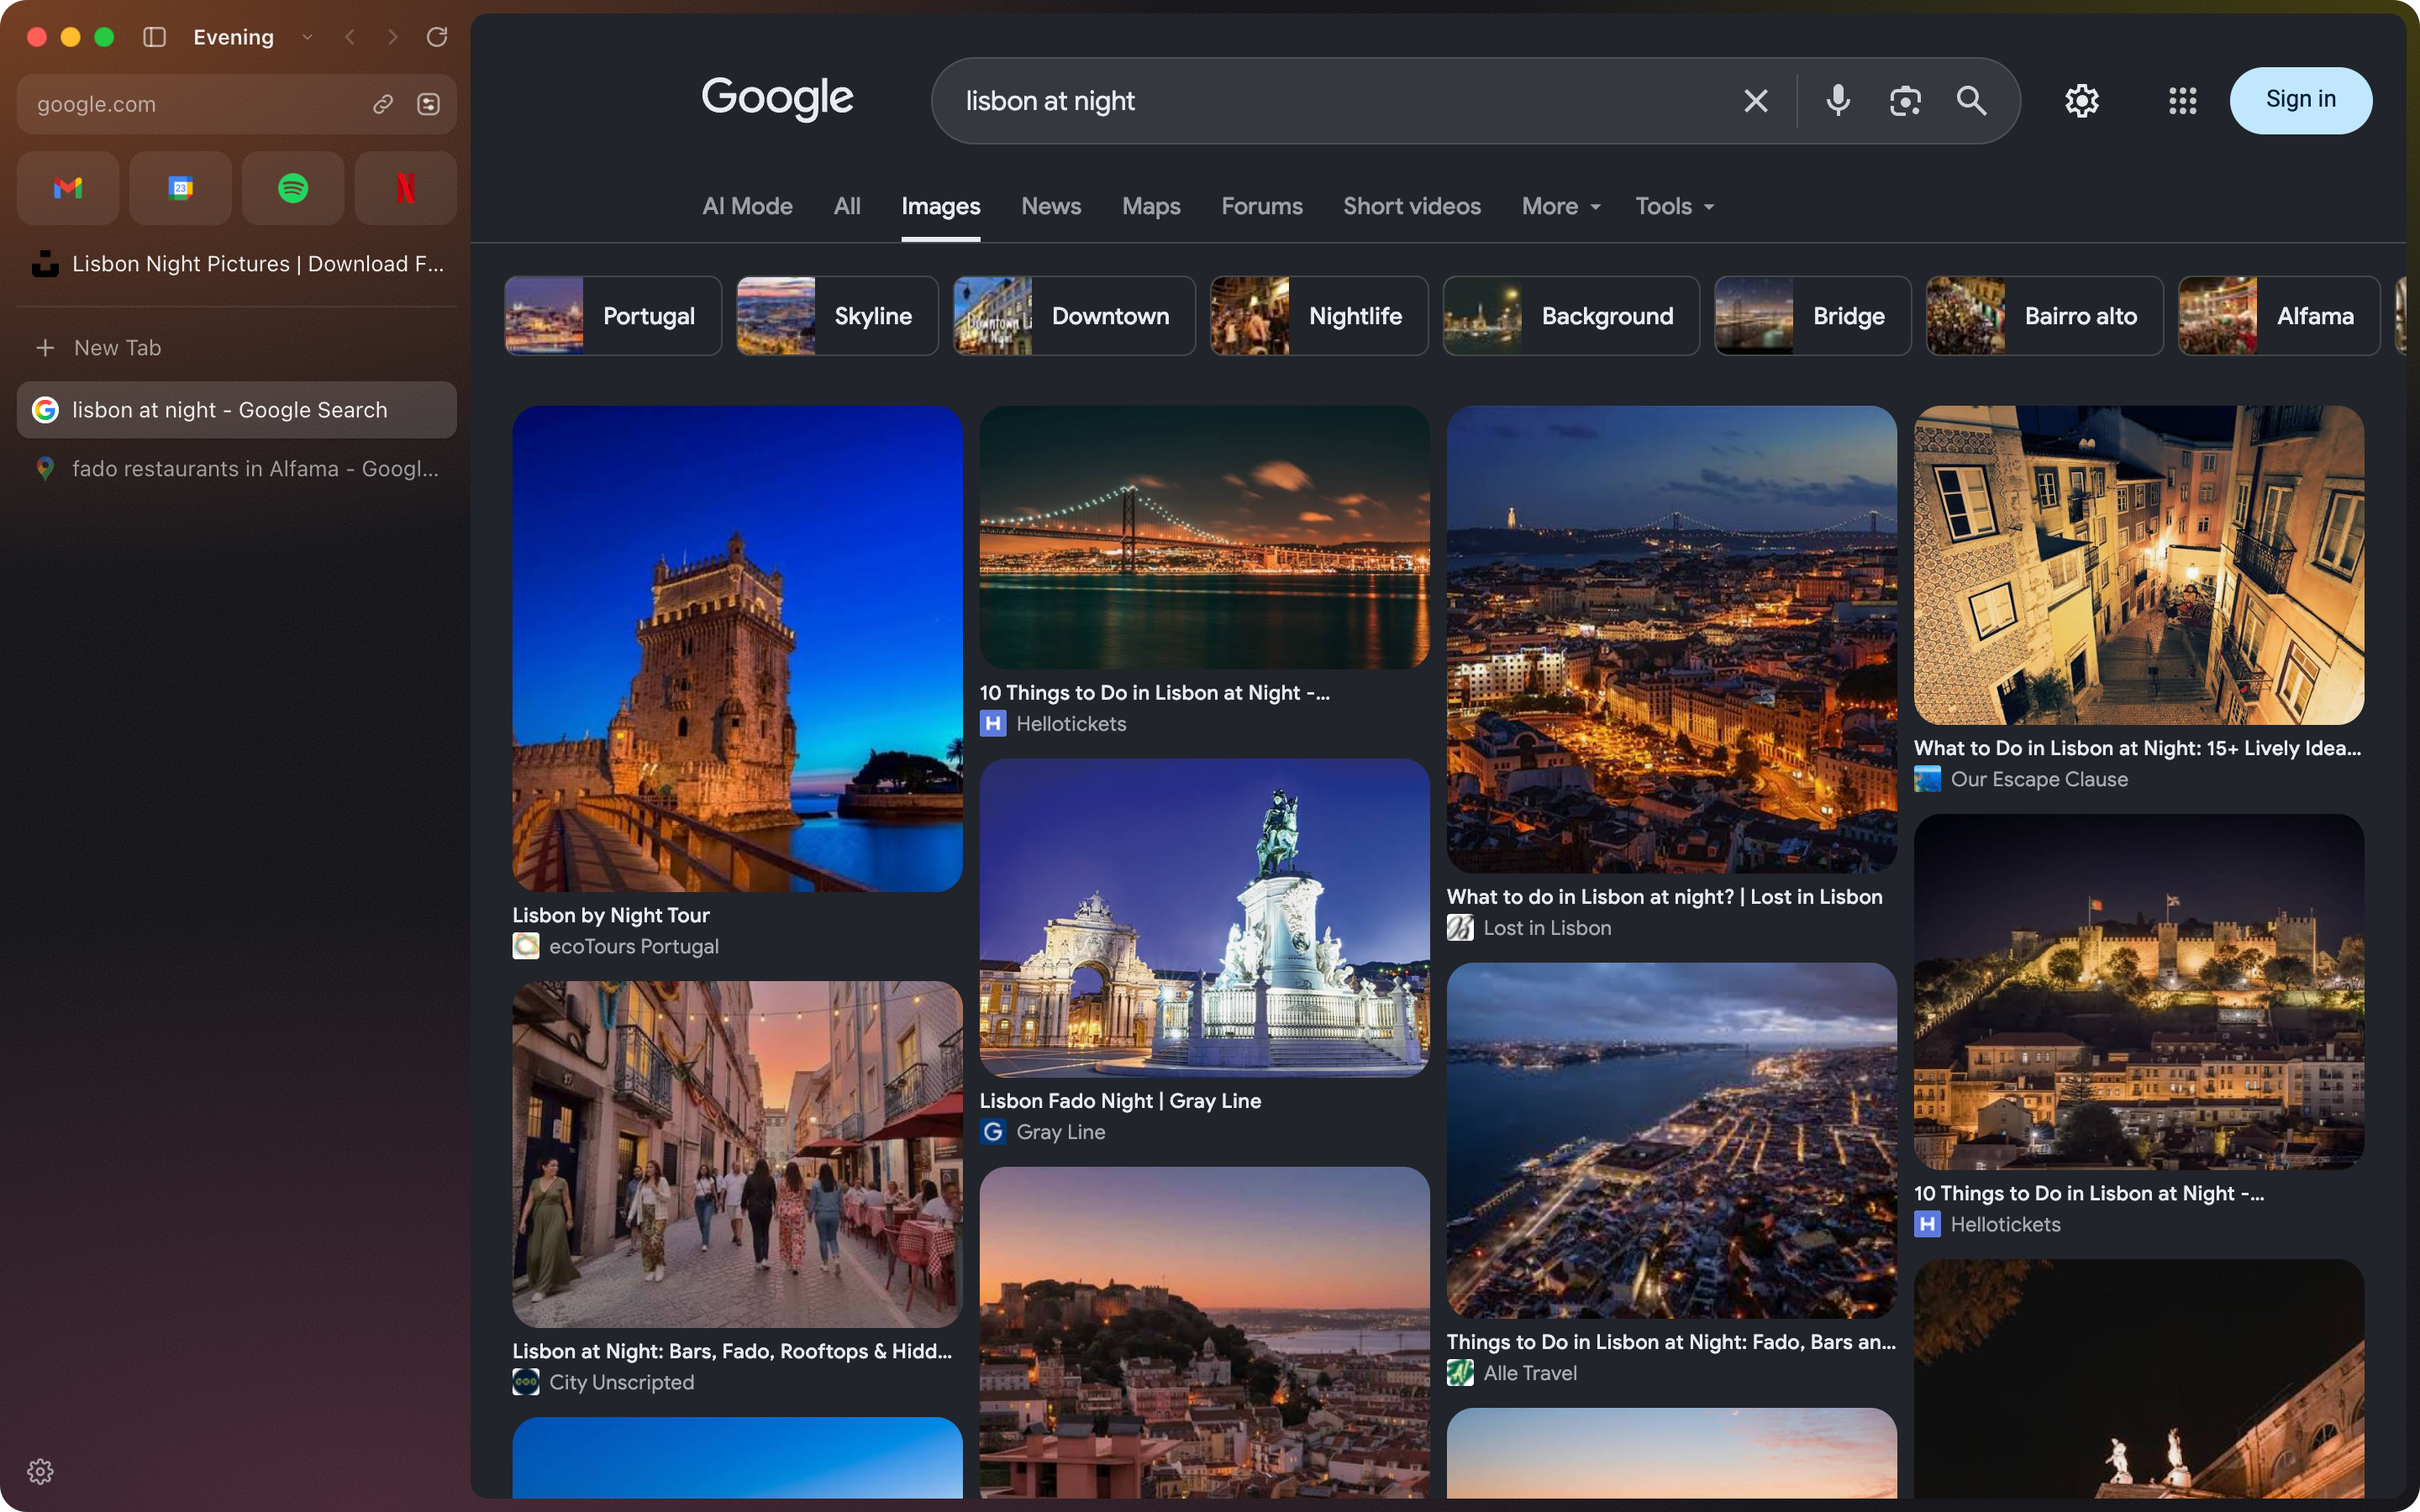Filter images by Nightlife chip

point(1319,316)
